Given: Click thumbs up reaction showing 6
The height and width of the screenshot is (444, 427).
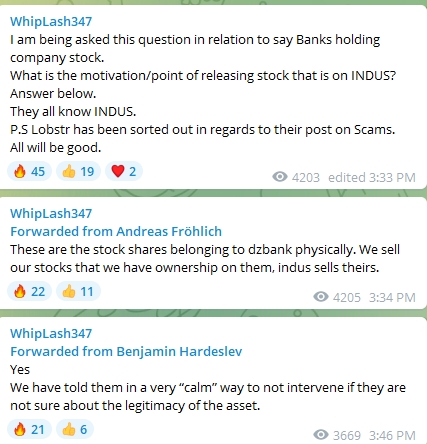Looking at the screenshot, I should point(75,429).
